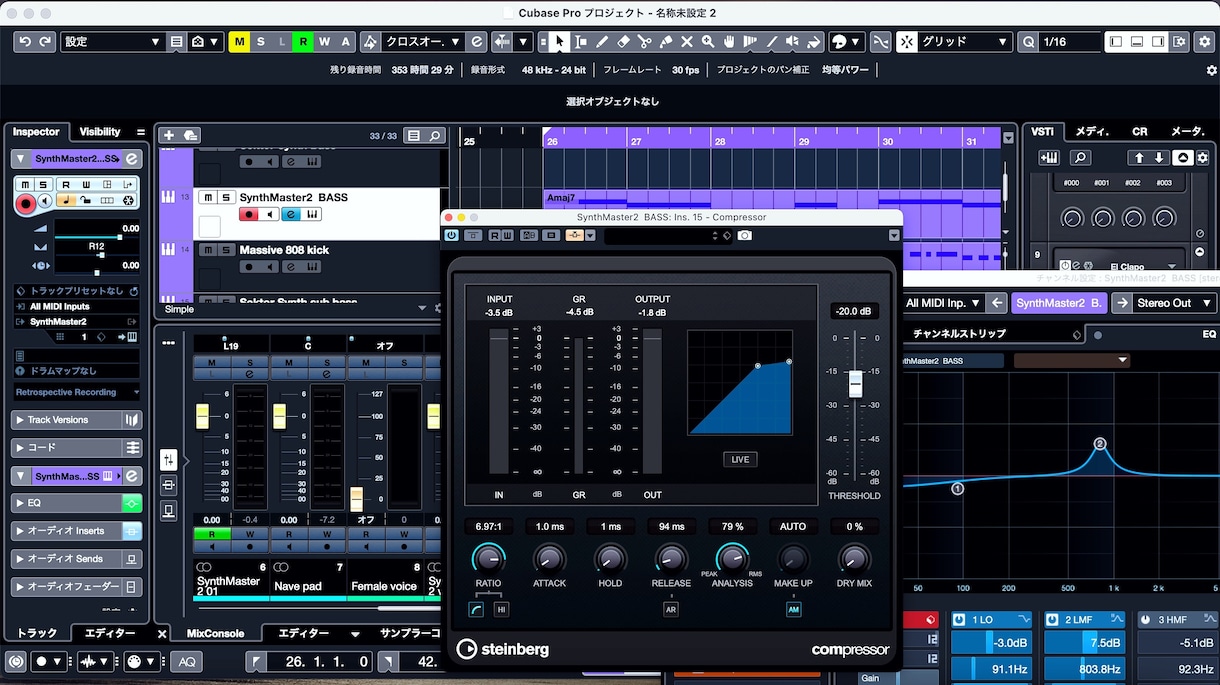Screen dimensions: 1220x685
Task: Solo the SynthMaster2 BASS track
Action: point(227,197)
